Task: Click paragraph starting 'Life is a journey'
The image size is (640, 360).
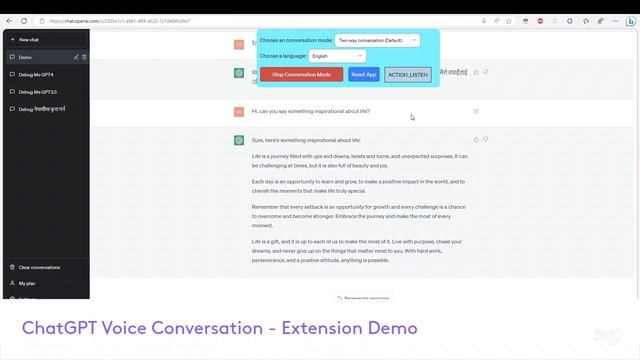Action: coord(360,161)
